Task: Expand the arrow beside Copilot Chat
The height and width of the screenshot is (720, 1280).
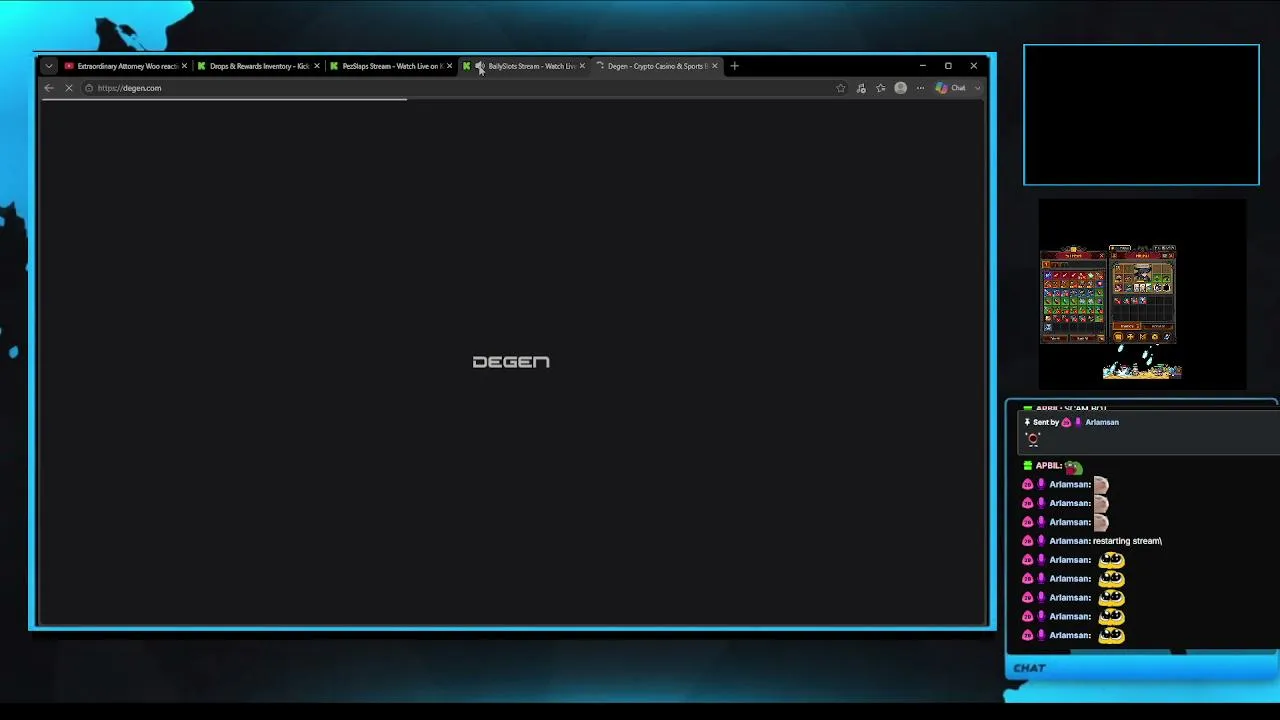Action: point(977,88)
